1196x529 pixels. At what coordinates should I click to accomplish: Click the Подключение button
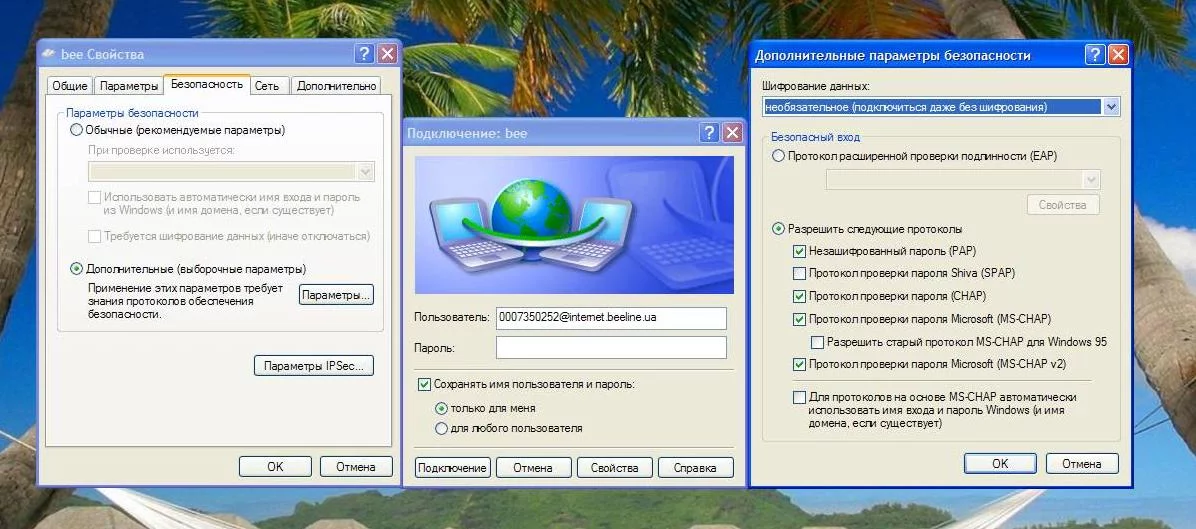pos(452,467)
